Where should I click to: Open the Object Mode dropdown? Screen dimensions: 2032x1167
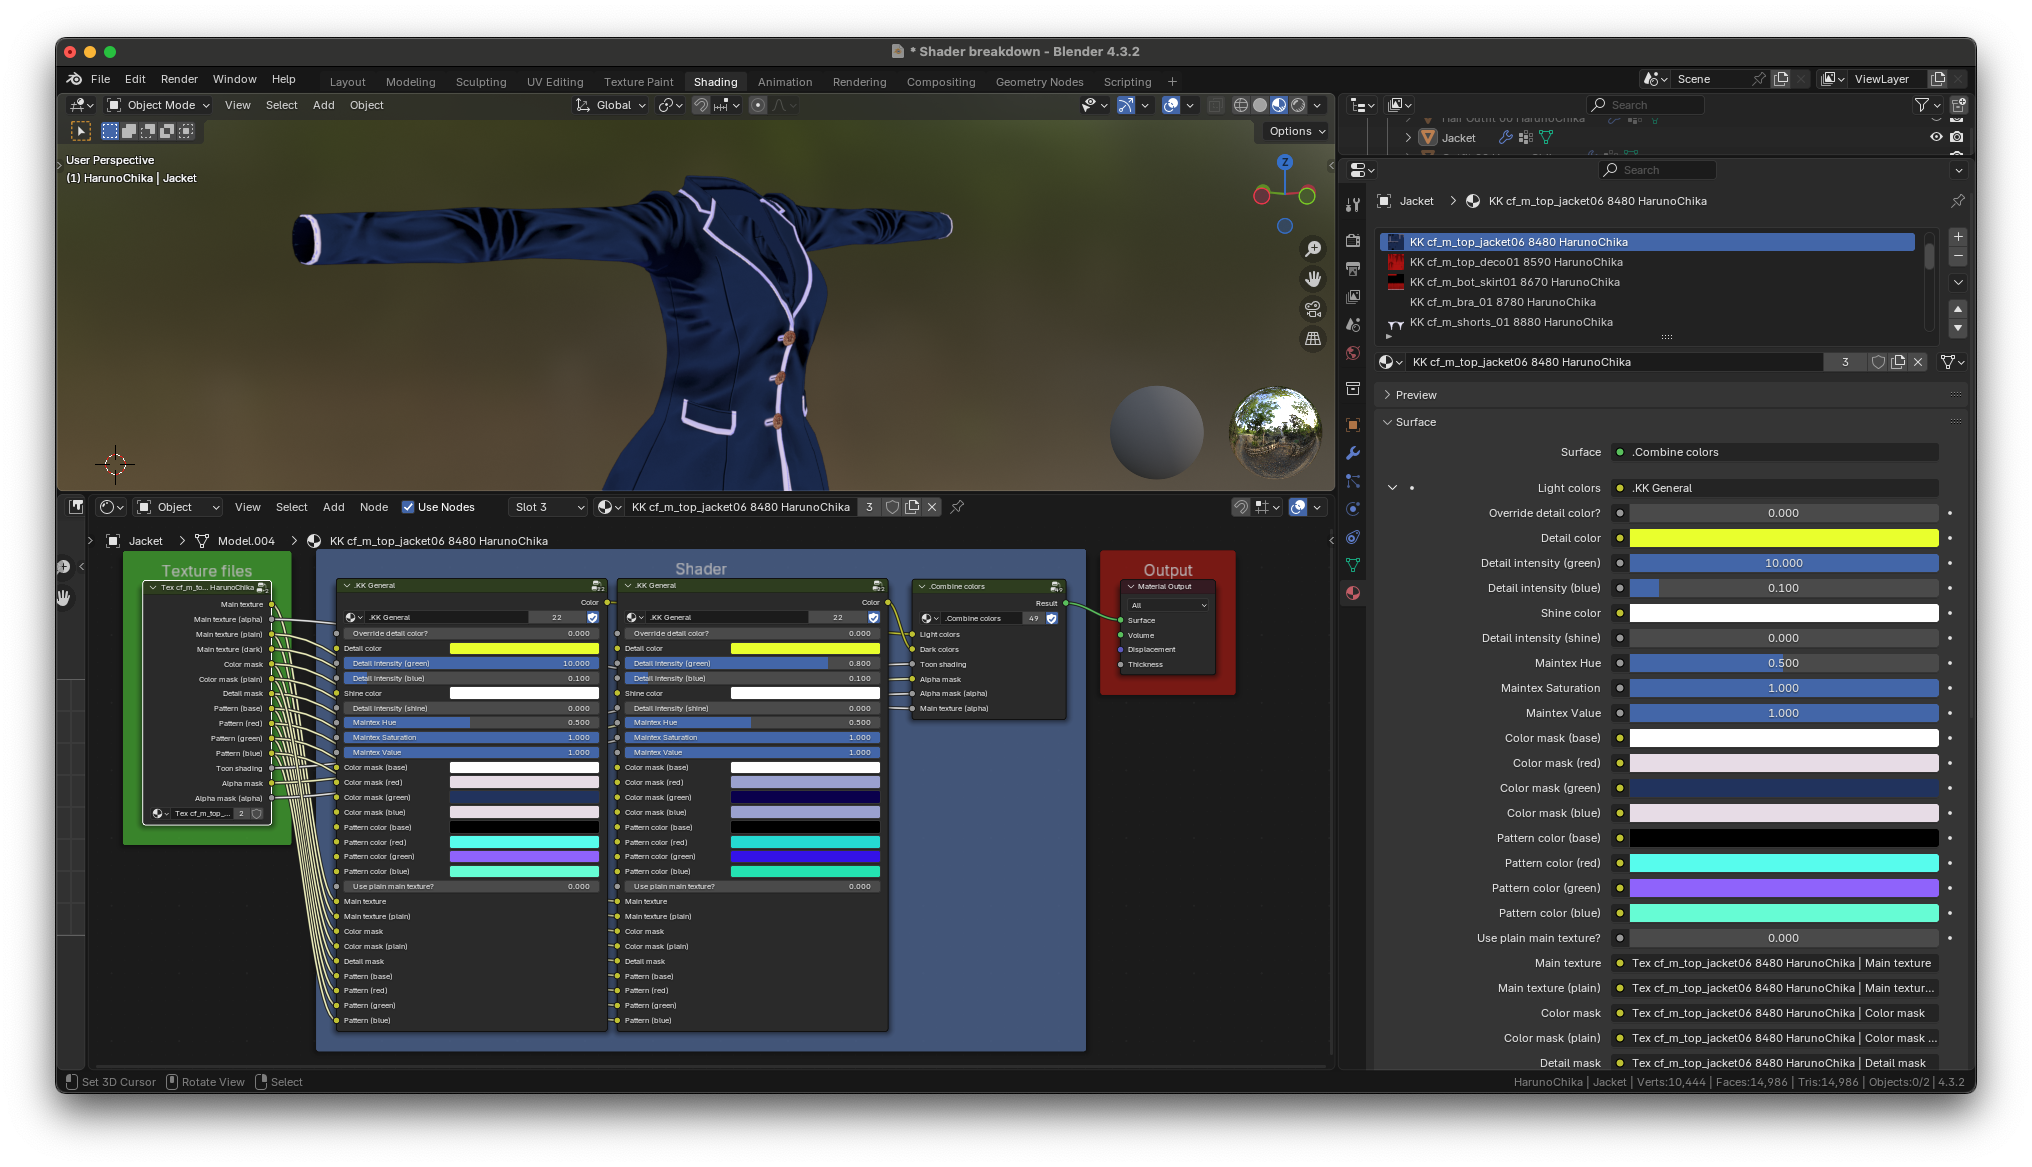(159, 105)
